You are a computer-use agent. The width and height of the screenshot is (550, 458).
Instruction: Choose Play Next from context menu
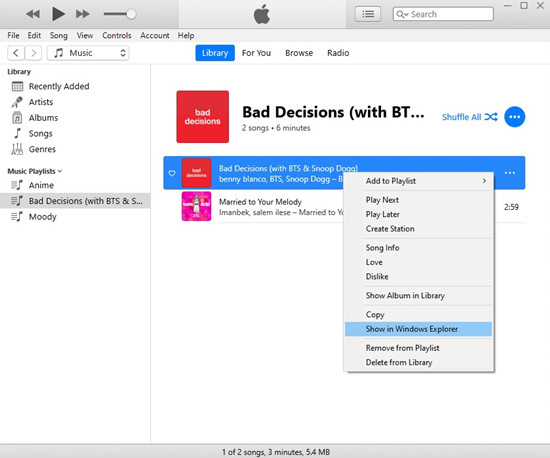pos(419,200)
